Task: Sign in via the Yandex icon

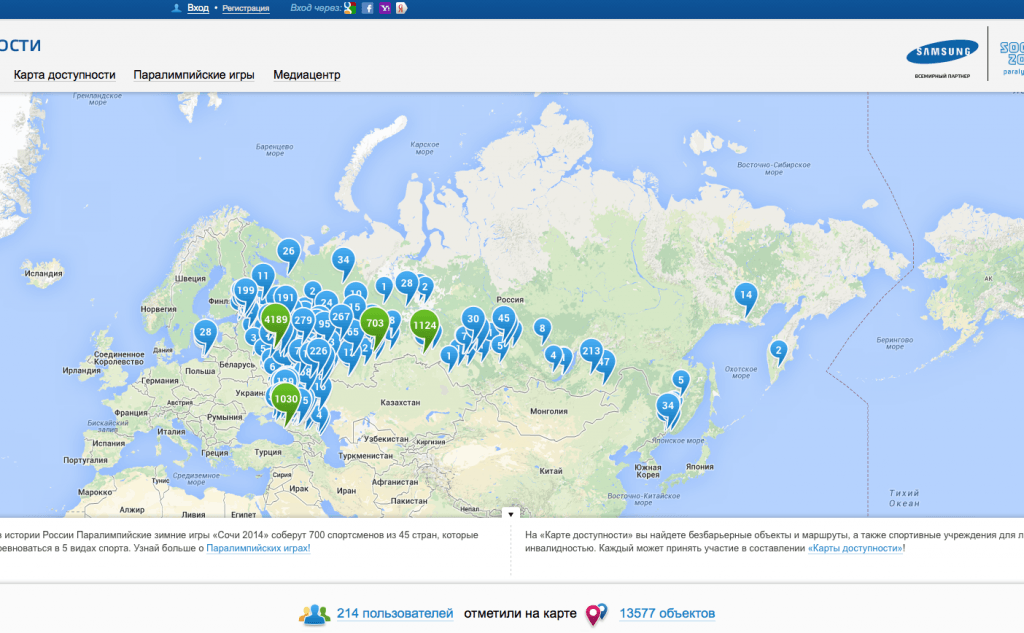Action: [402, 8]
